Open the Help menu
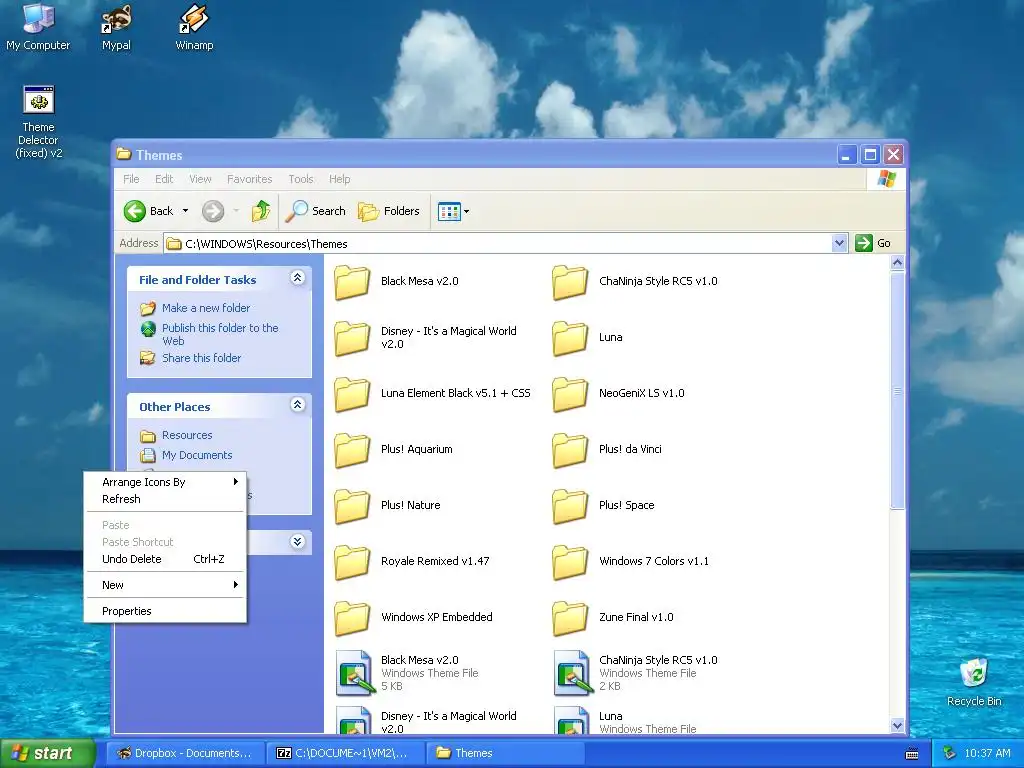Screen dimensions: 1024x768 pyautogui.click(x=339, y=179)
